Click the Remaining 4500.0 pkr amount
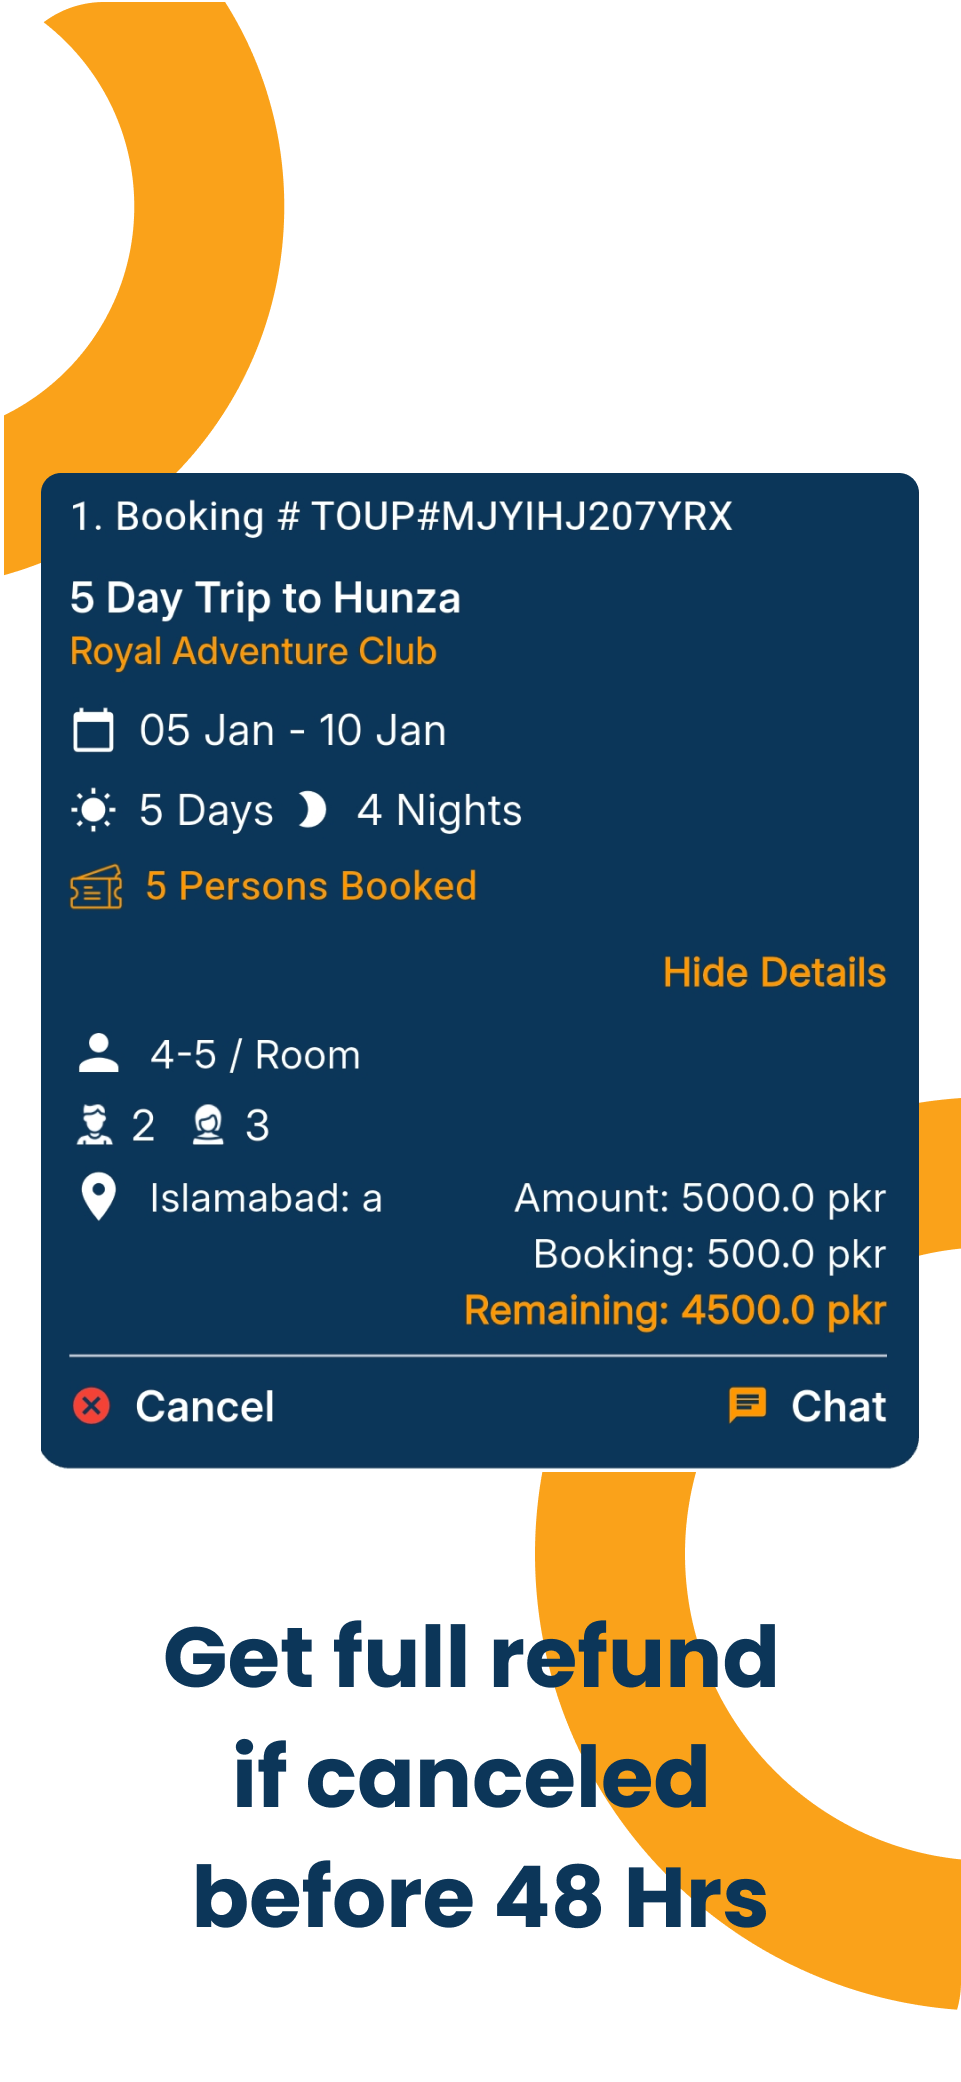Image resolution: width=961 pixels, height=2082 pixels. pyautogui.click(x=675, y=1310)
